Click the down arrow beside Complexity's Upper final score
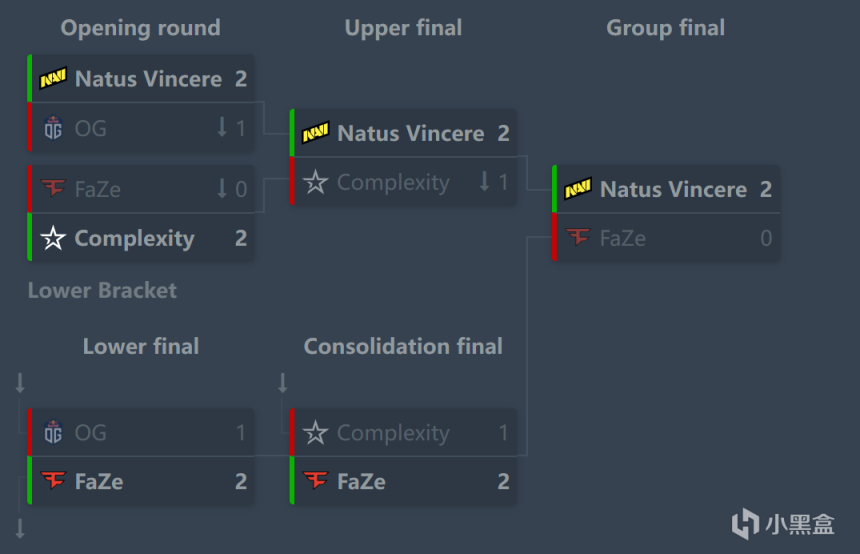The width and height of the screenshot is (860, 554). coord(484,183)
